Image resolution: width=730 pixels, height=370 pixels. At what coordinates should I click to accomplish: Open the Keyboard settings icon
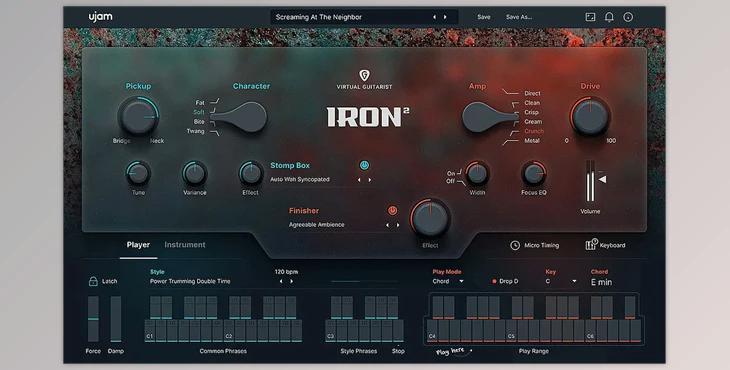click(x=591, y=245)
